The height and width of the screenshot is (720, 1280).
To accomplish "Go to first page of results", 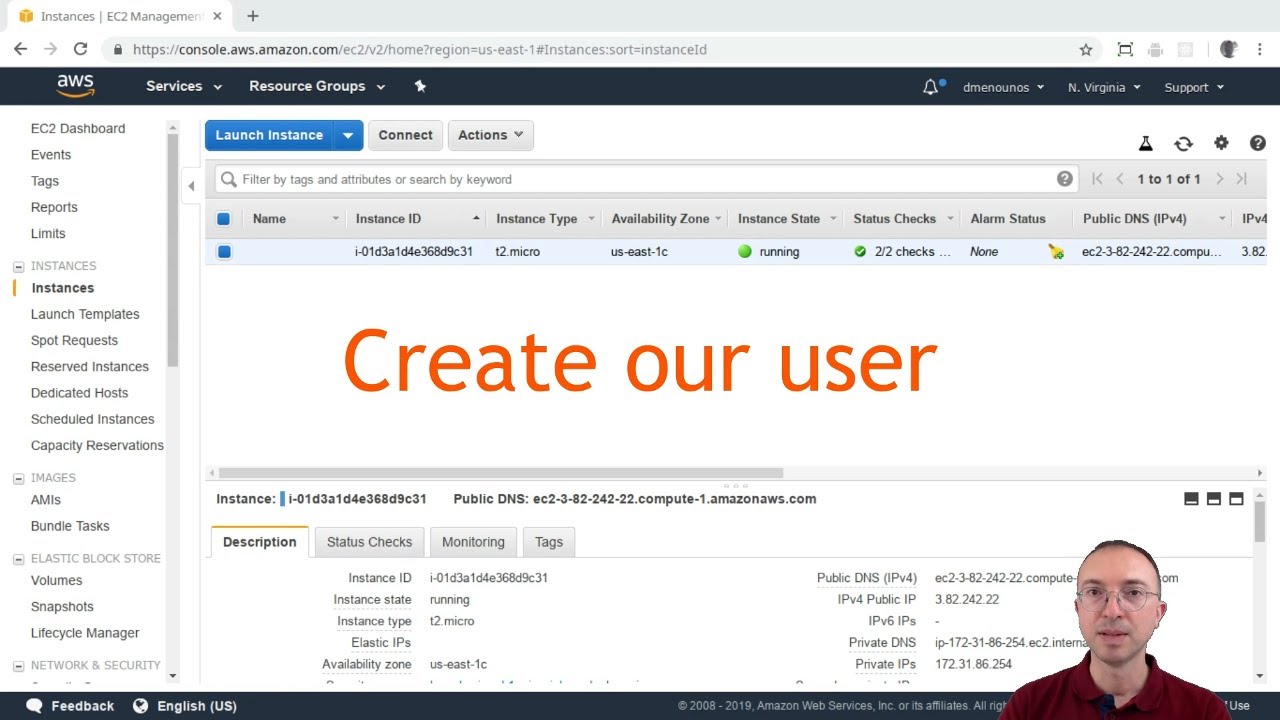I will [x=1097, y=179].
